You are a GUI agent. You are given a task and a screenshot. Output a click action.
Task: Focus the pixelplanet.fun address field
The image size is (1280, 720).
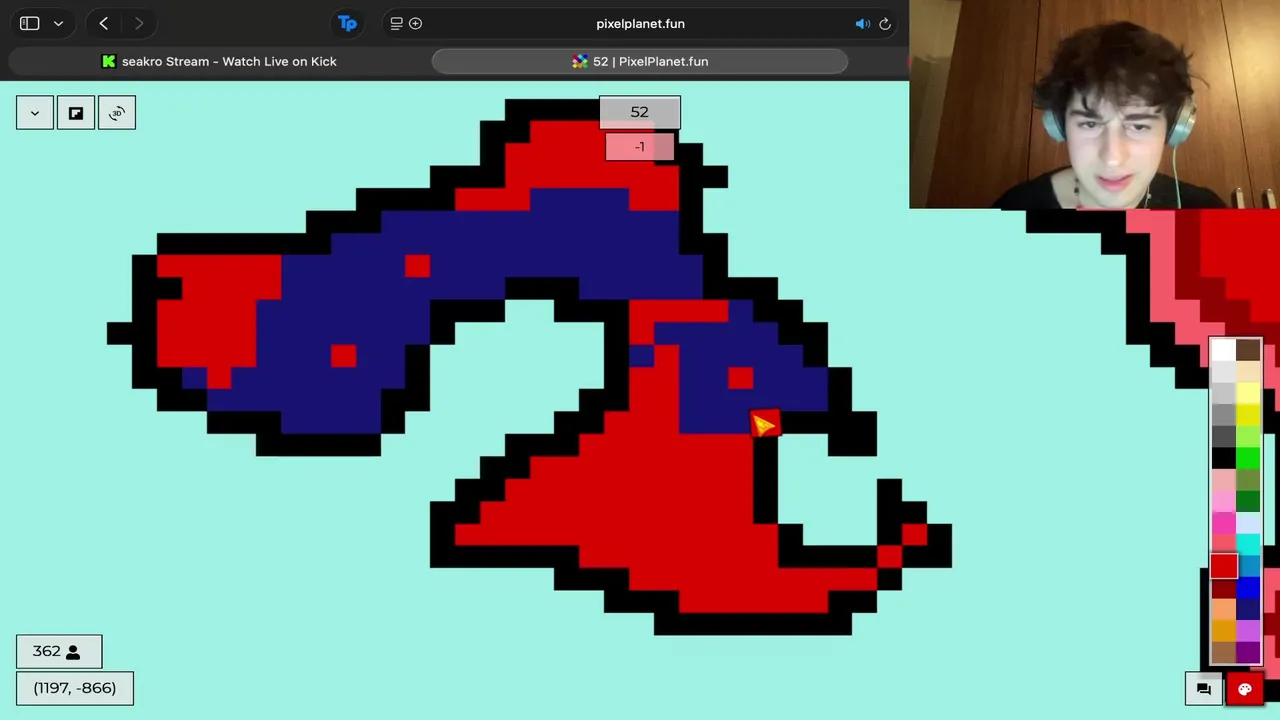[x=640, y=23]
